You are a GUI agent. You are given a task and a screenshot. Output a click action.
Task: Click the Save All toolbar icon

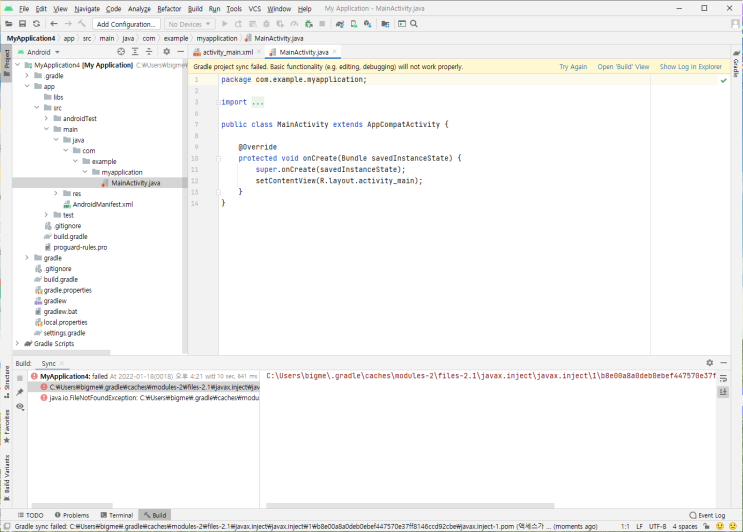pos(22,24)
